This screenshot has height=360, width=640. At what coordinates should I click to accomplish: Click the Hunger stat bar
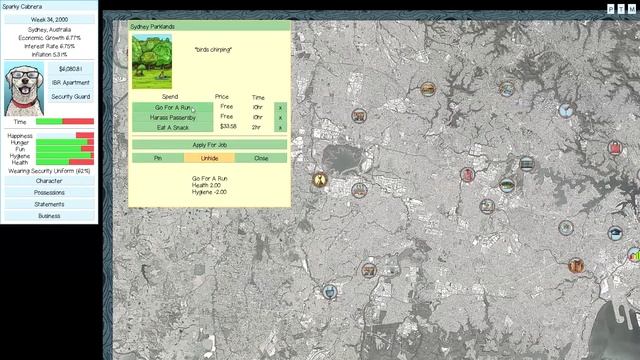pos(65,142)
